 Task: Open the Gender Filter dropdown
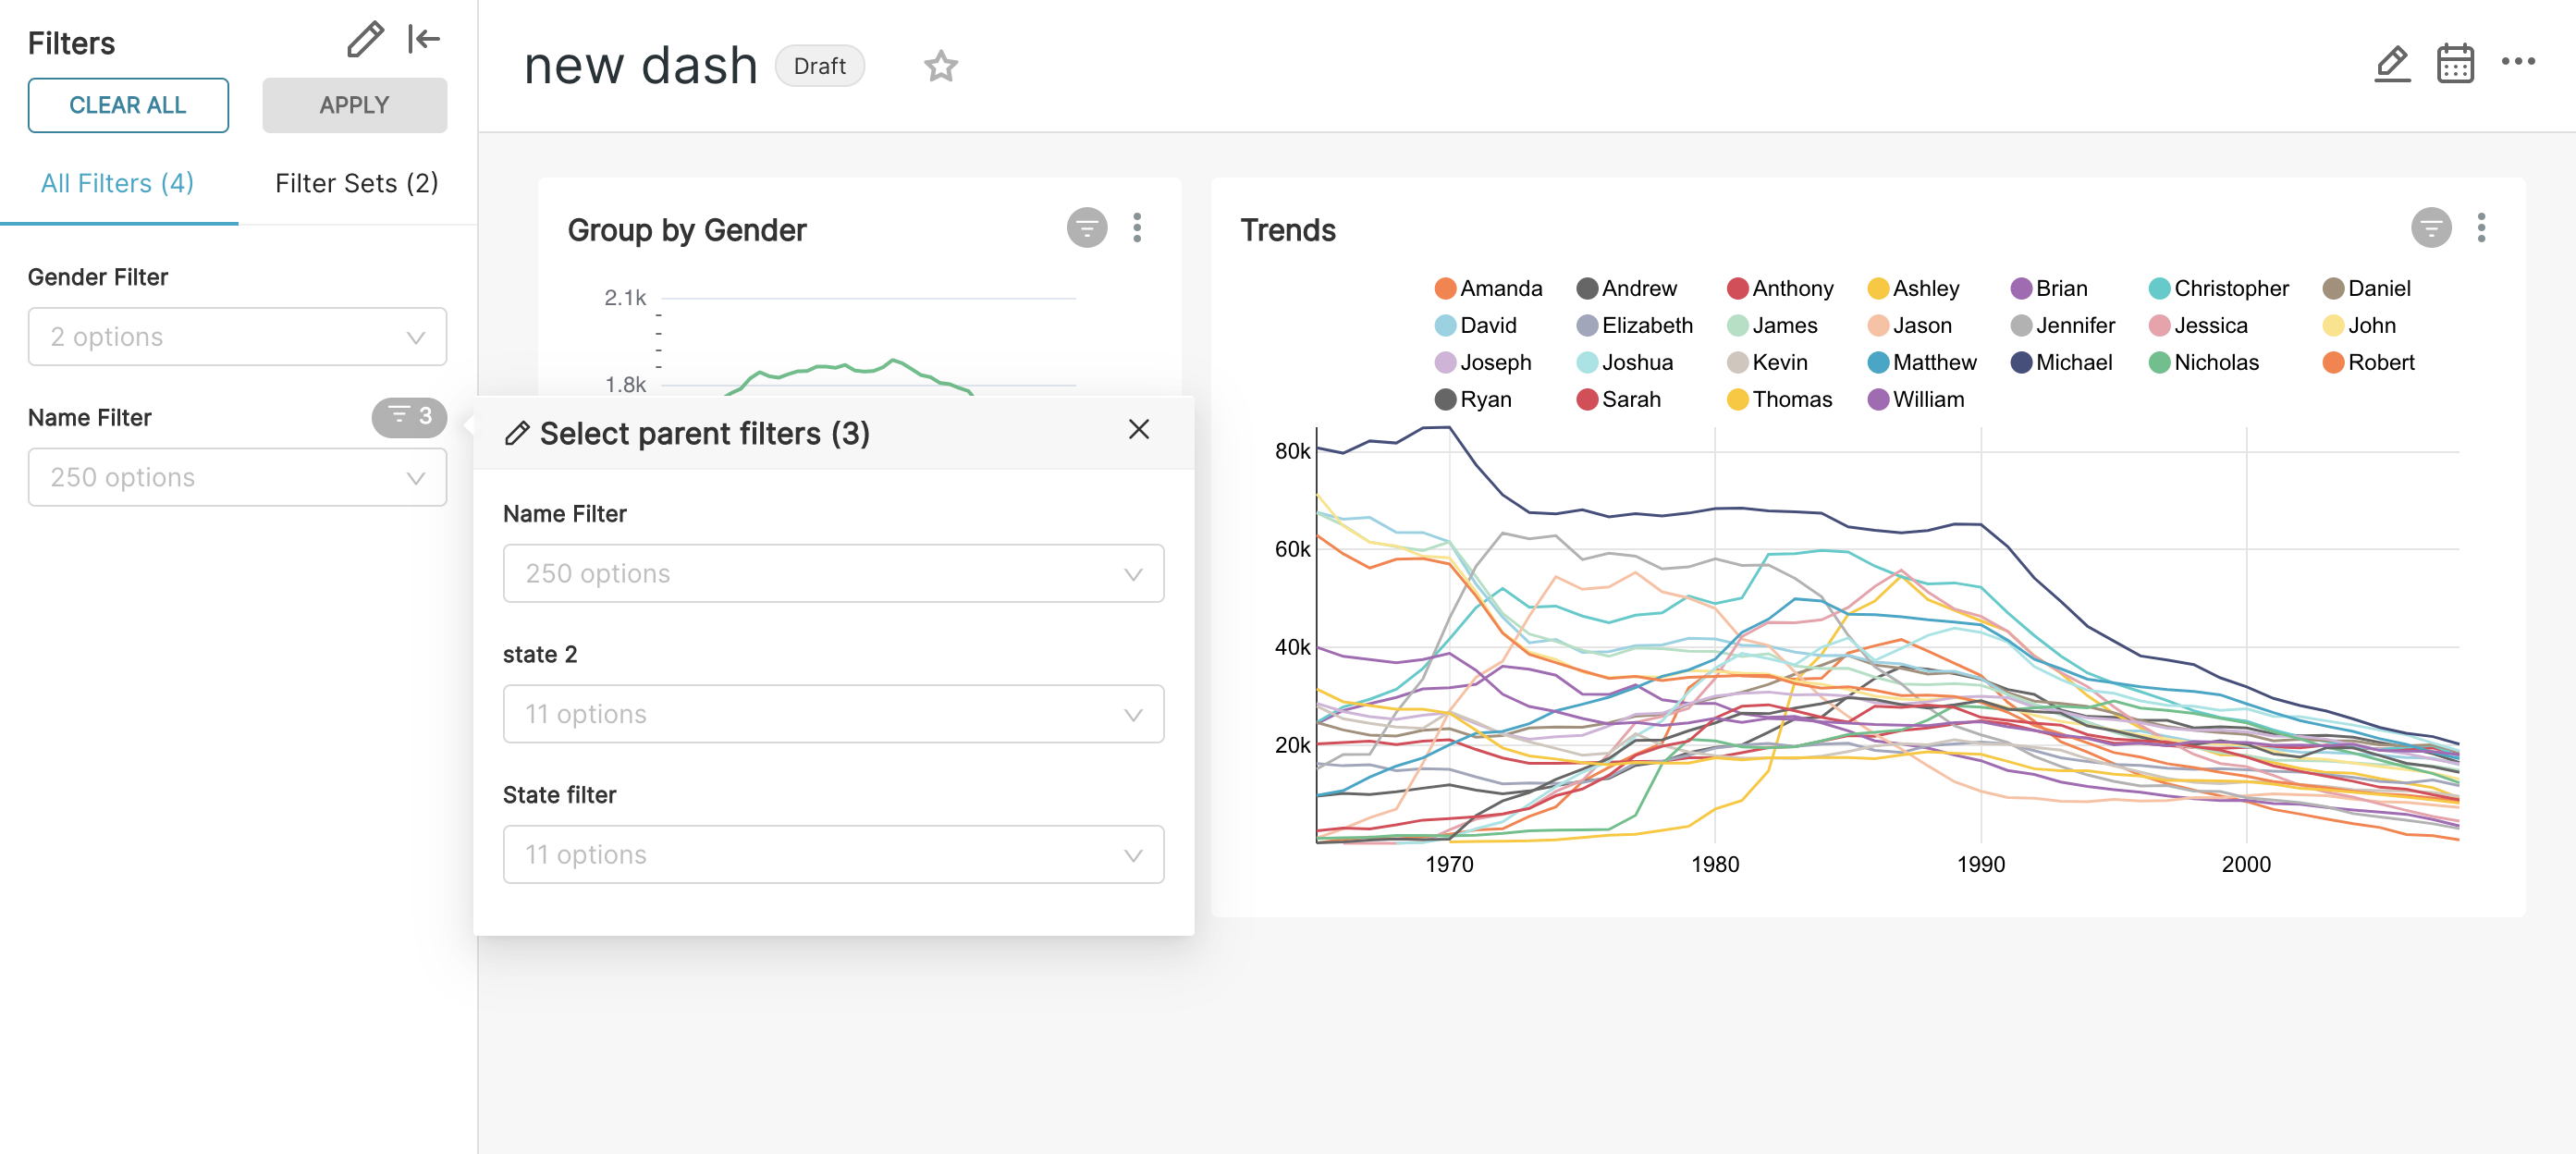tap(237, 337)
